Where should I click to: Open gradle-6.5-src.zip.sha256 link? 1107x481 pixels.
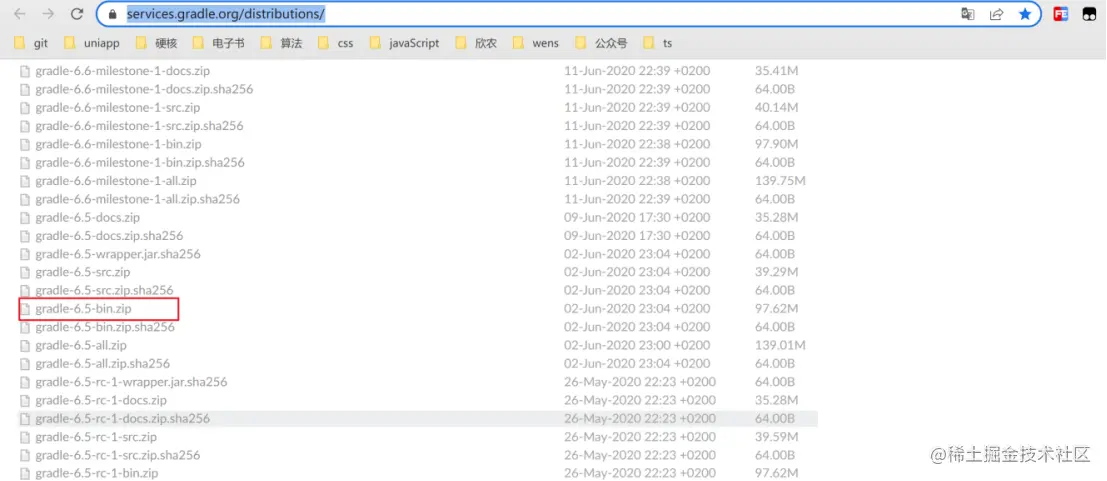click(104, 290)
